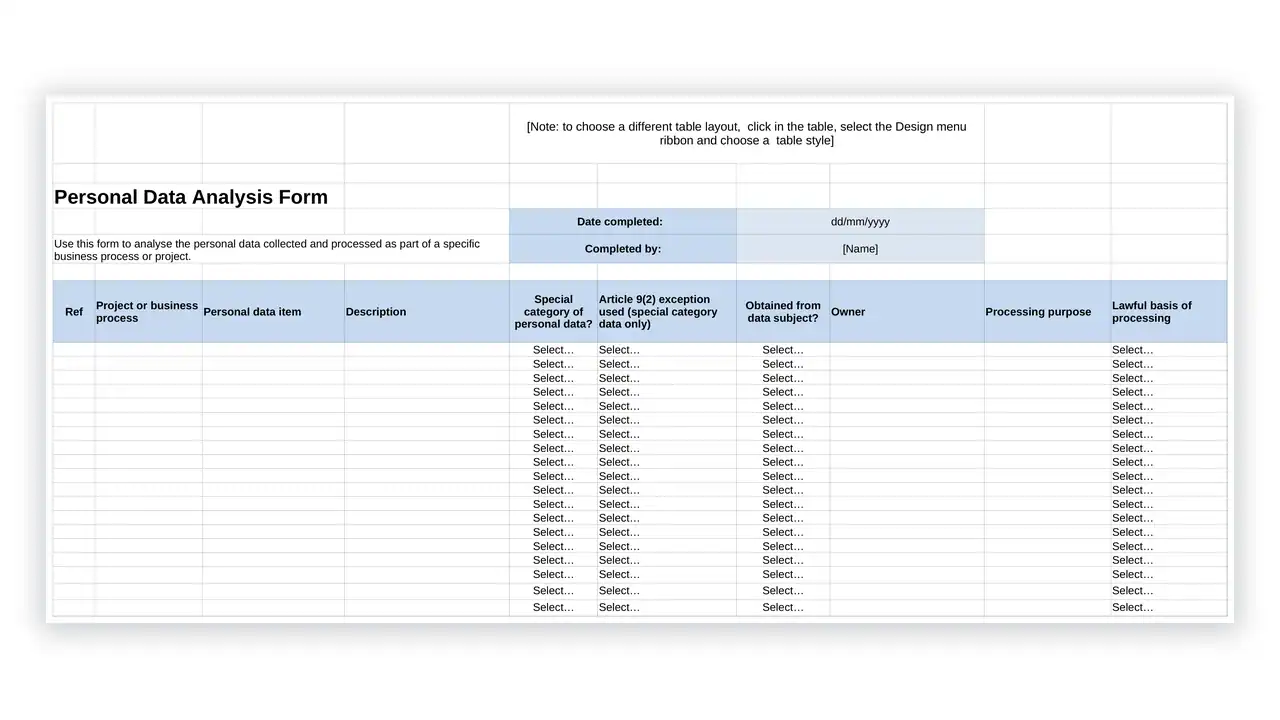
Task: Click the table layout note text
Action: pos(746,134)
